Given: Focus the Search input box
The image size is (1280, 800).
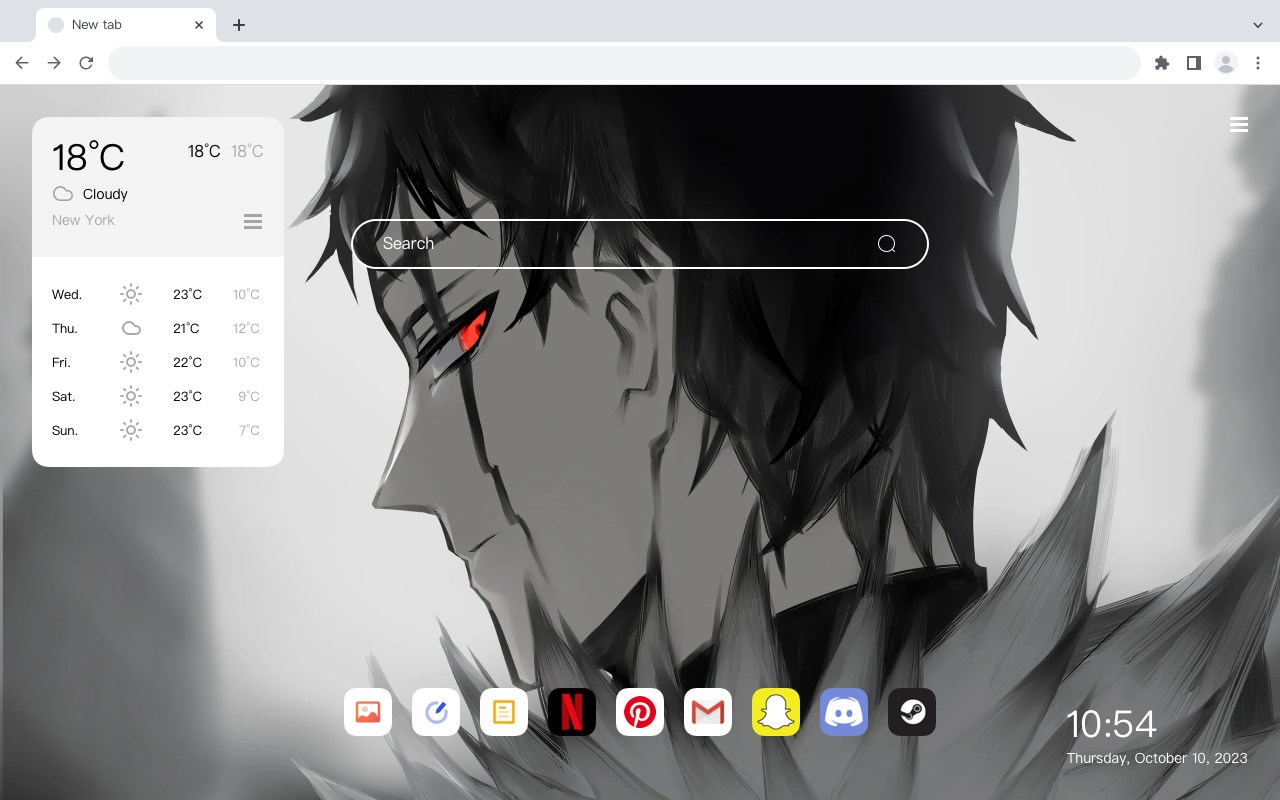Looking at the screenshot, I should coord(640,244).
